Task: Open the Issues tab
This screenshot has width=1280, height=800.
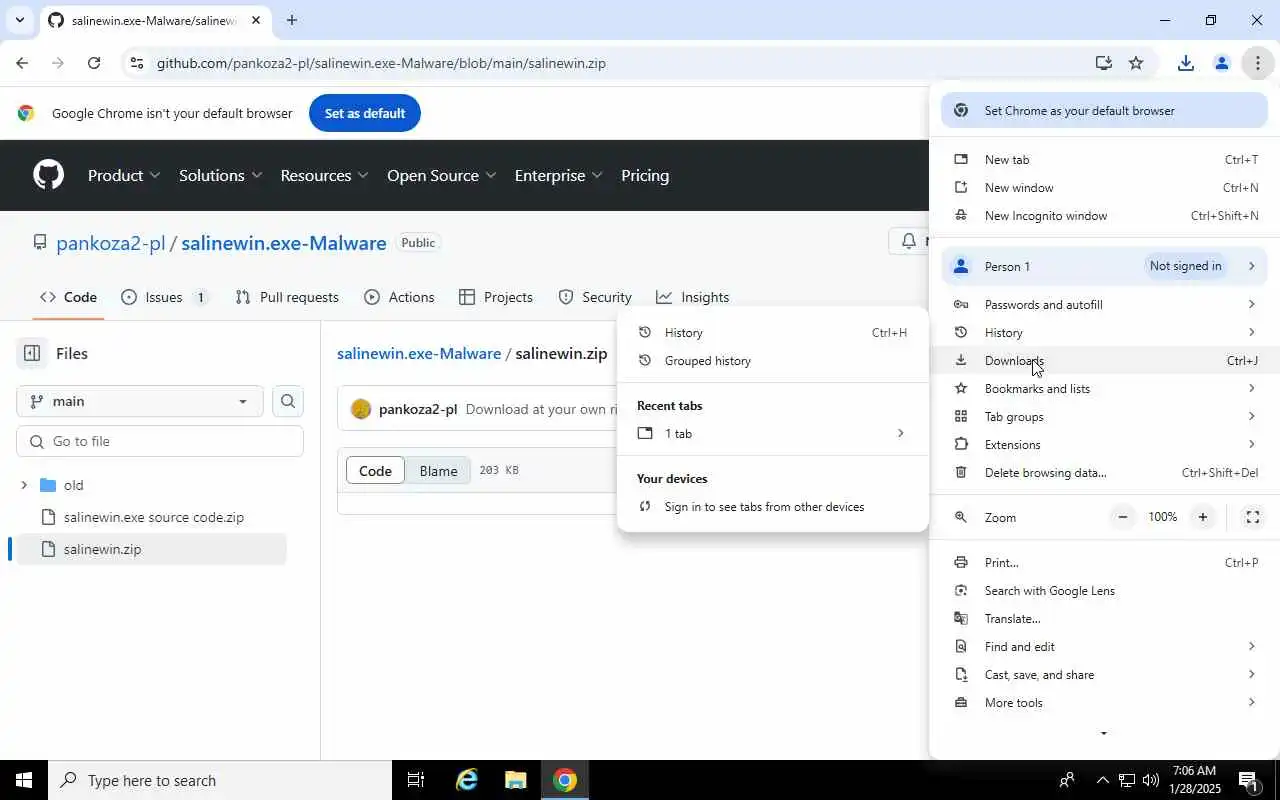Action: point(164,297)
